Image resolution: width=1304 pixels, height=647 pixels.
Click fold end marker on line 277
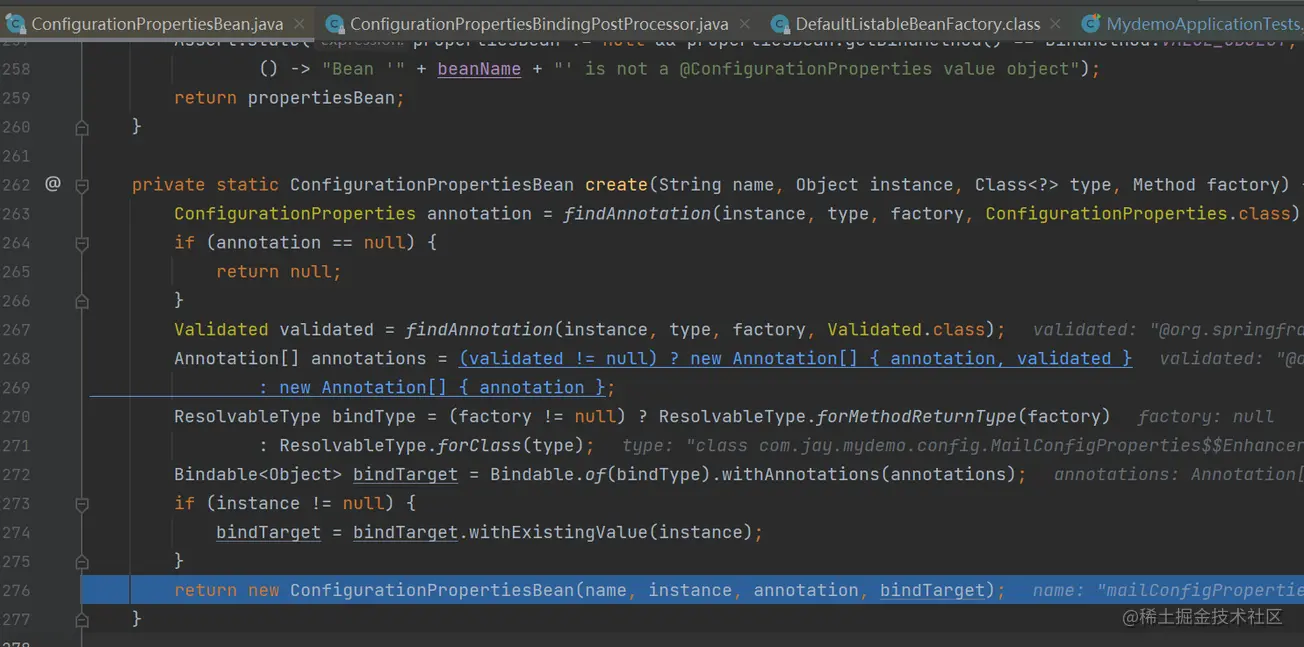tap(82, 620)
